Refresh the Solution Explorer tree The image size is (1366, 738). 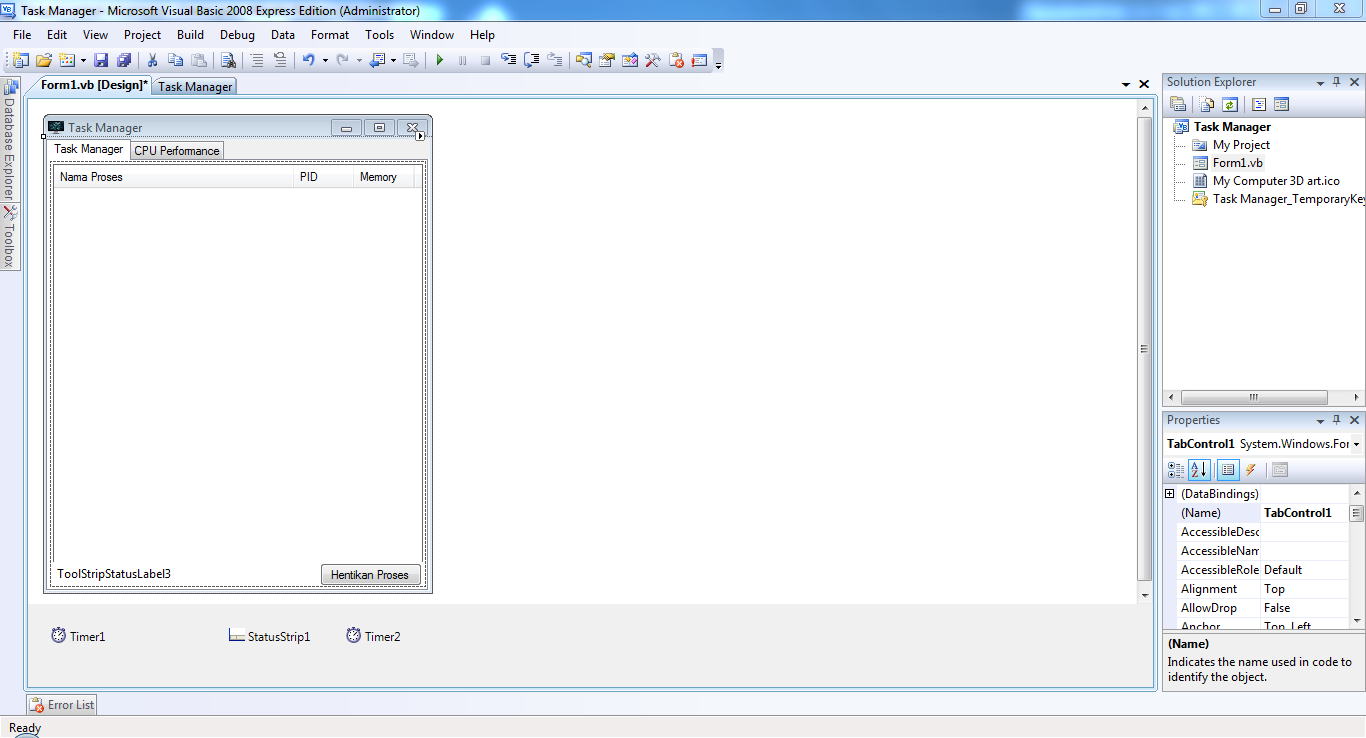point(1230,104)
